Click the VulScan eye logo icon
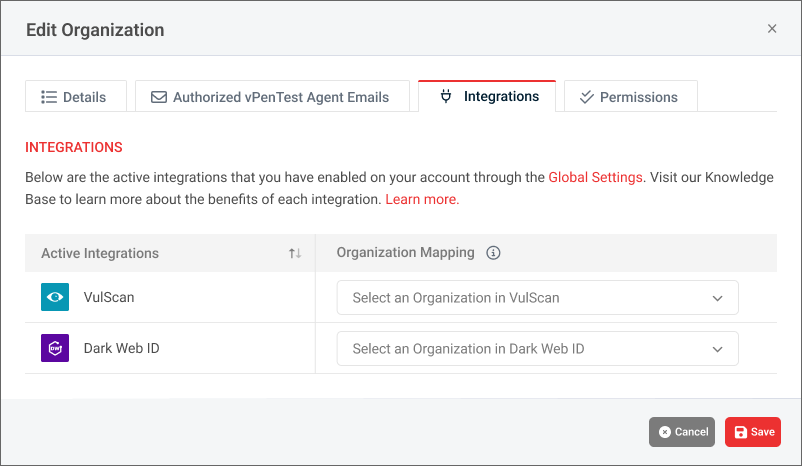The image size is (802, 467). (55, 297)
